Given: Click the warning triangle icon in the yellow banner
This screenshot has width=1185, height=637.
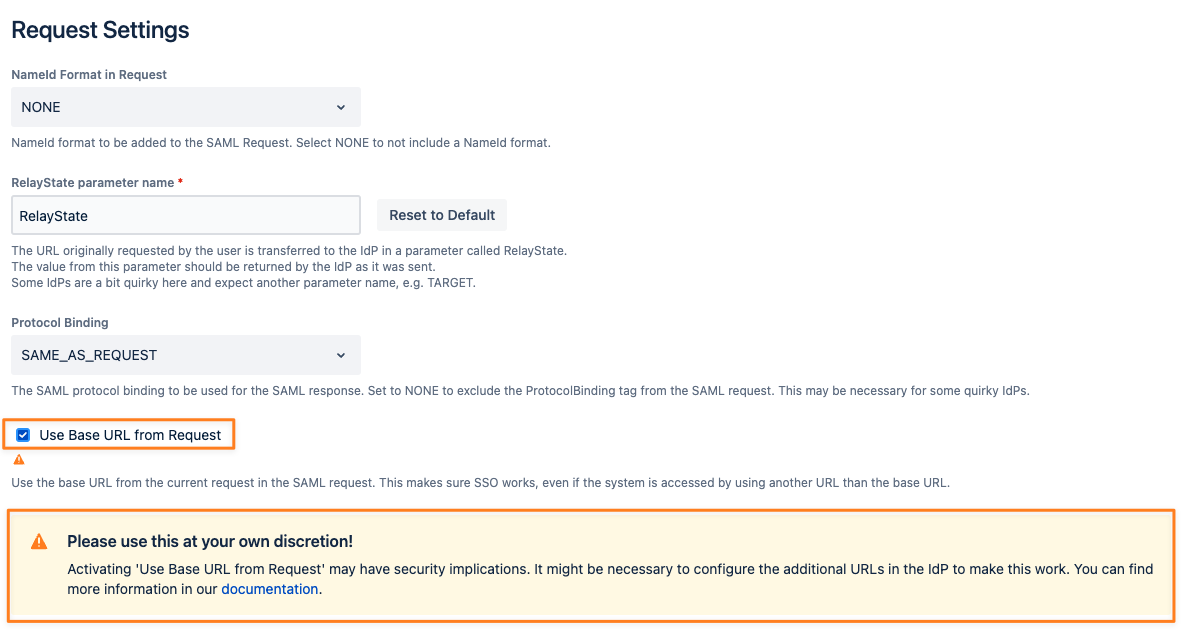Looking at the screenshot, I should coord(39,542).
